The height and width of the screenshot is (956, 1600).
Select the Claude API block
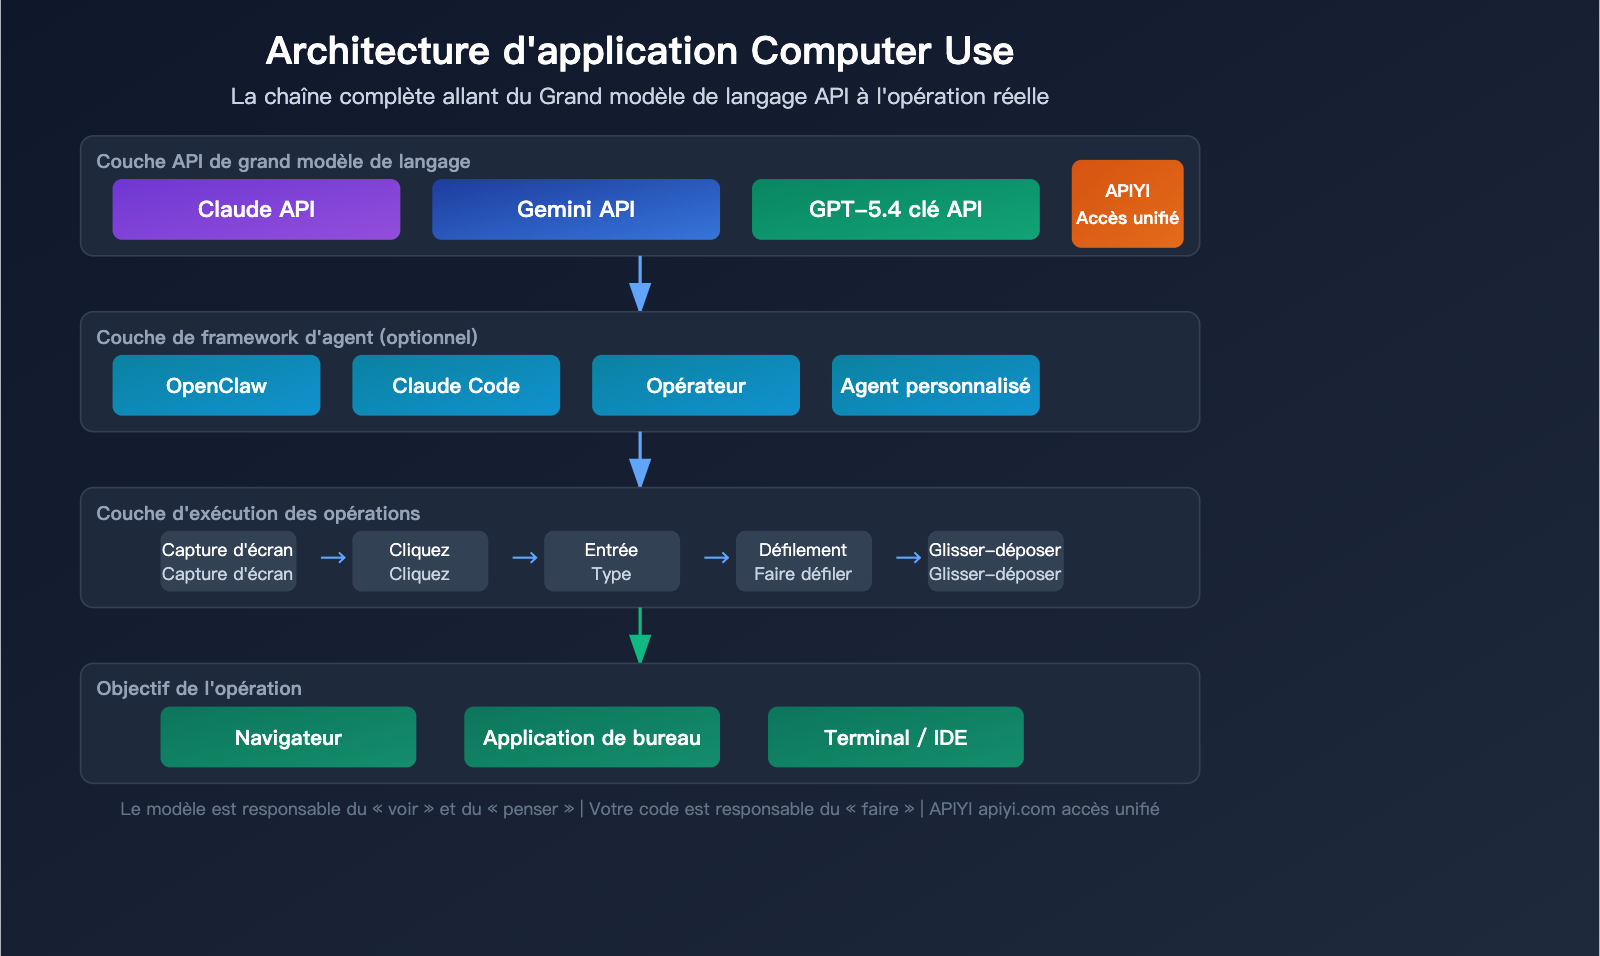tap(256, 209)
